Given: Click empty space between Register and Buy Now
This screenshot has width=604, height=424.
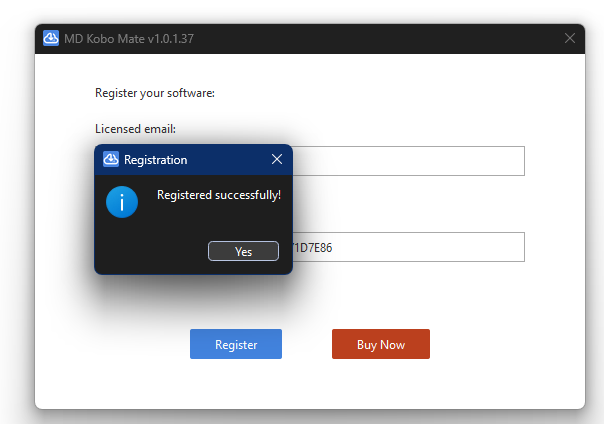Looking at the screenshot, I should pyautogui.click(x=307, y=344).
